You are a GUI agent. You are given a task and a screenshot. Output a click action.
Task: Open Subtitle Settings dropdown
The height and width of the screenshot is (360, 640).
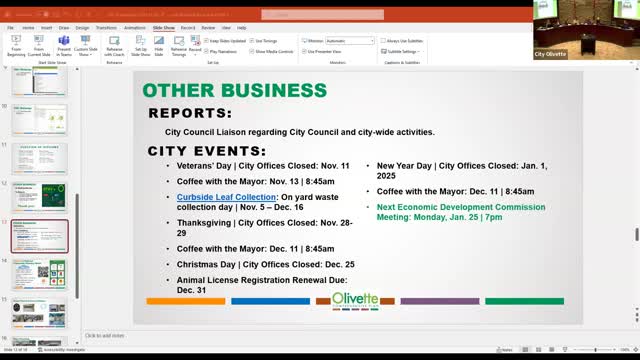400,51
